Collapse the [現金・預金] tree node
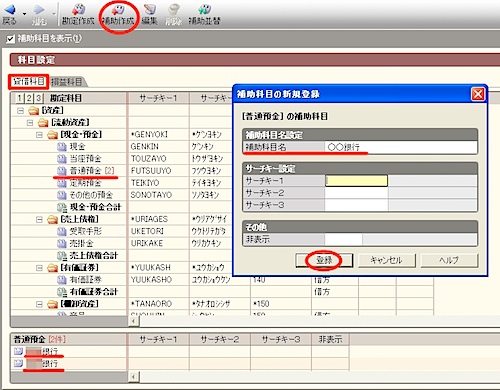500x390 pixels. tap(39, 135)
